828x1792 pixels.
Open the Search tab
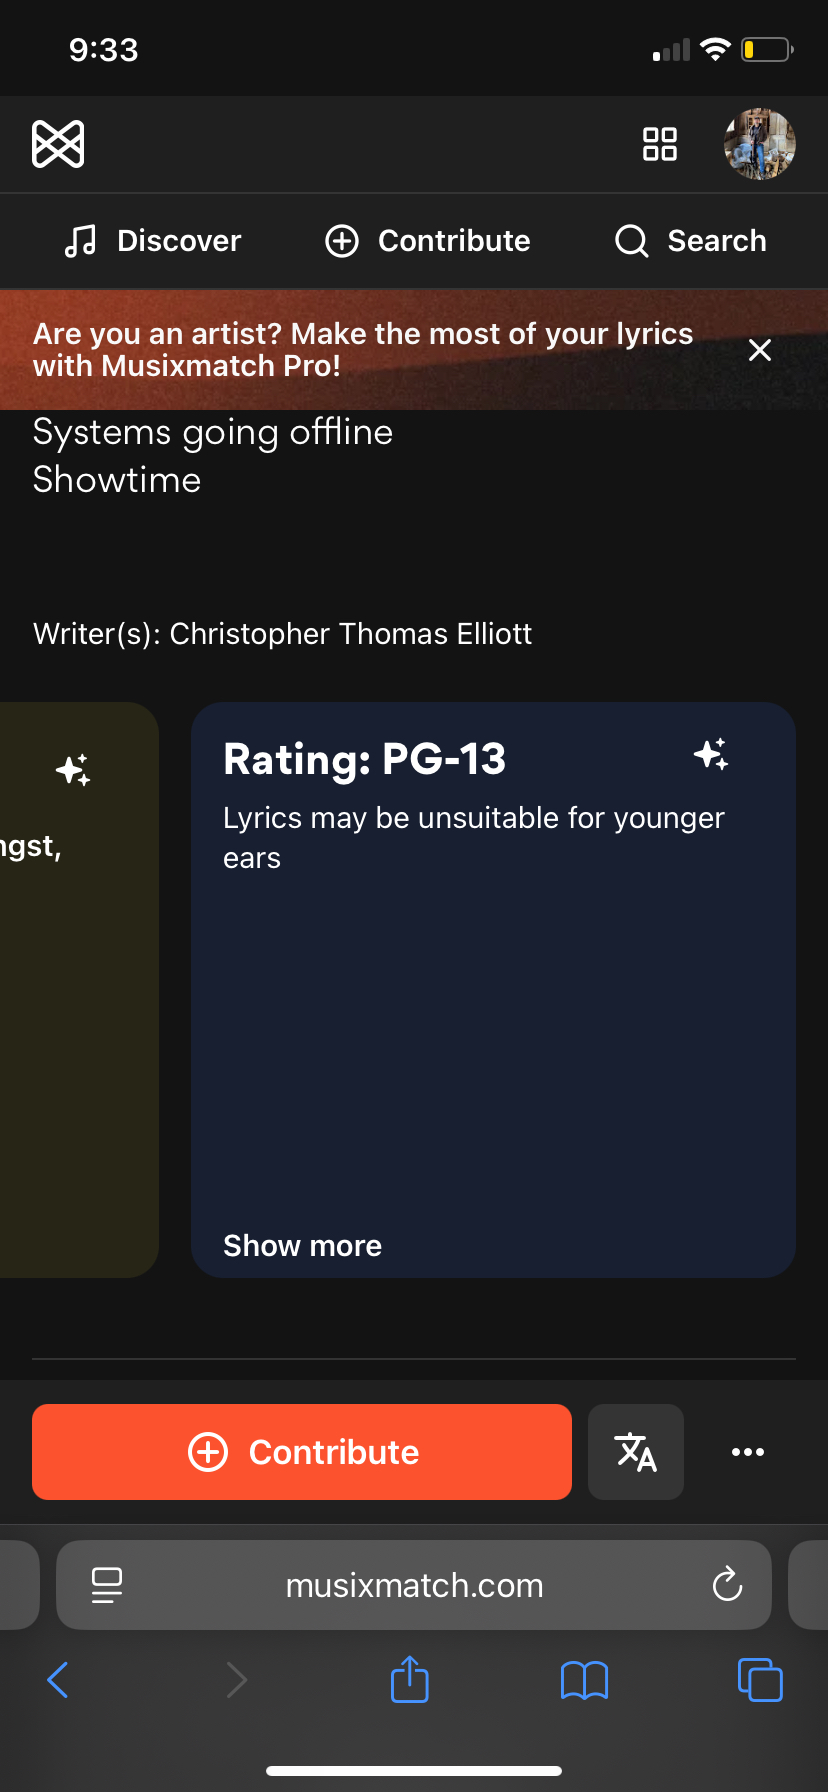tap(691, 241)
